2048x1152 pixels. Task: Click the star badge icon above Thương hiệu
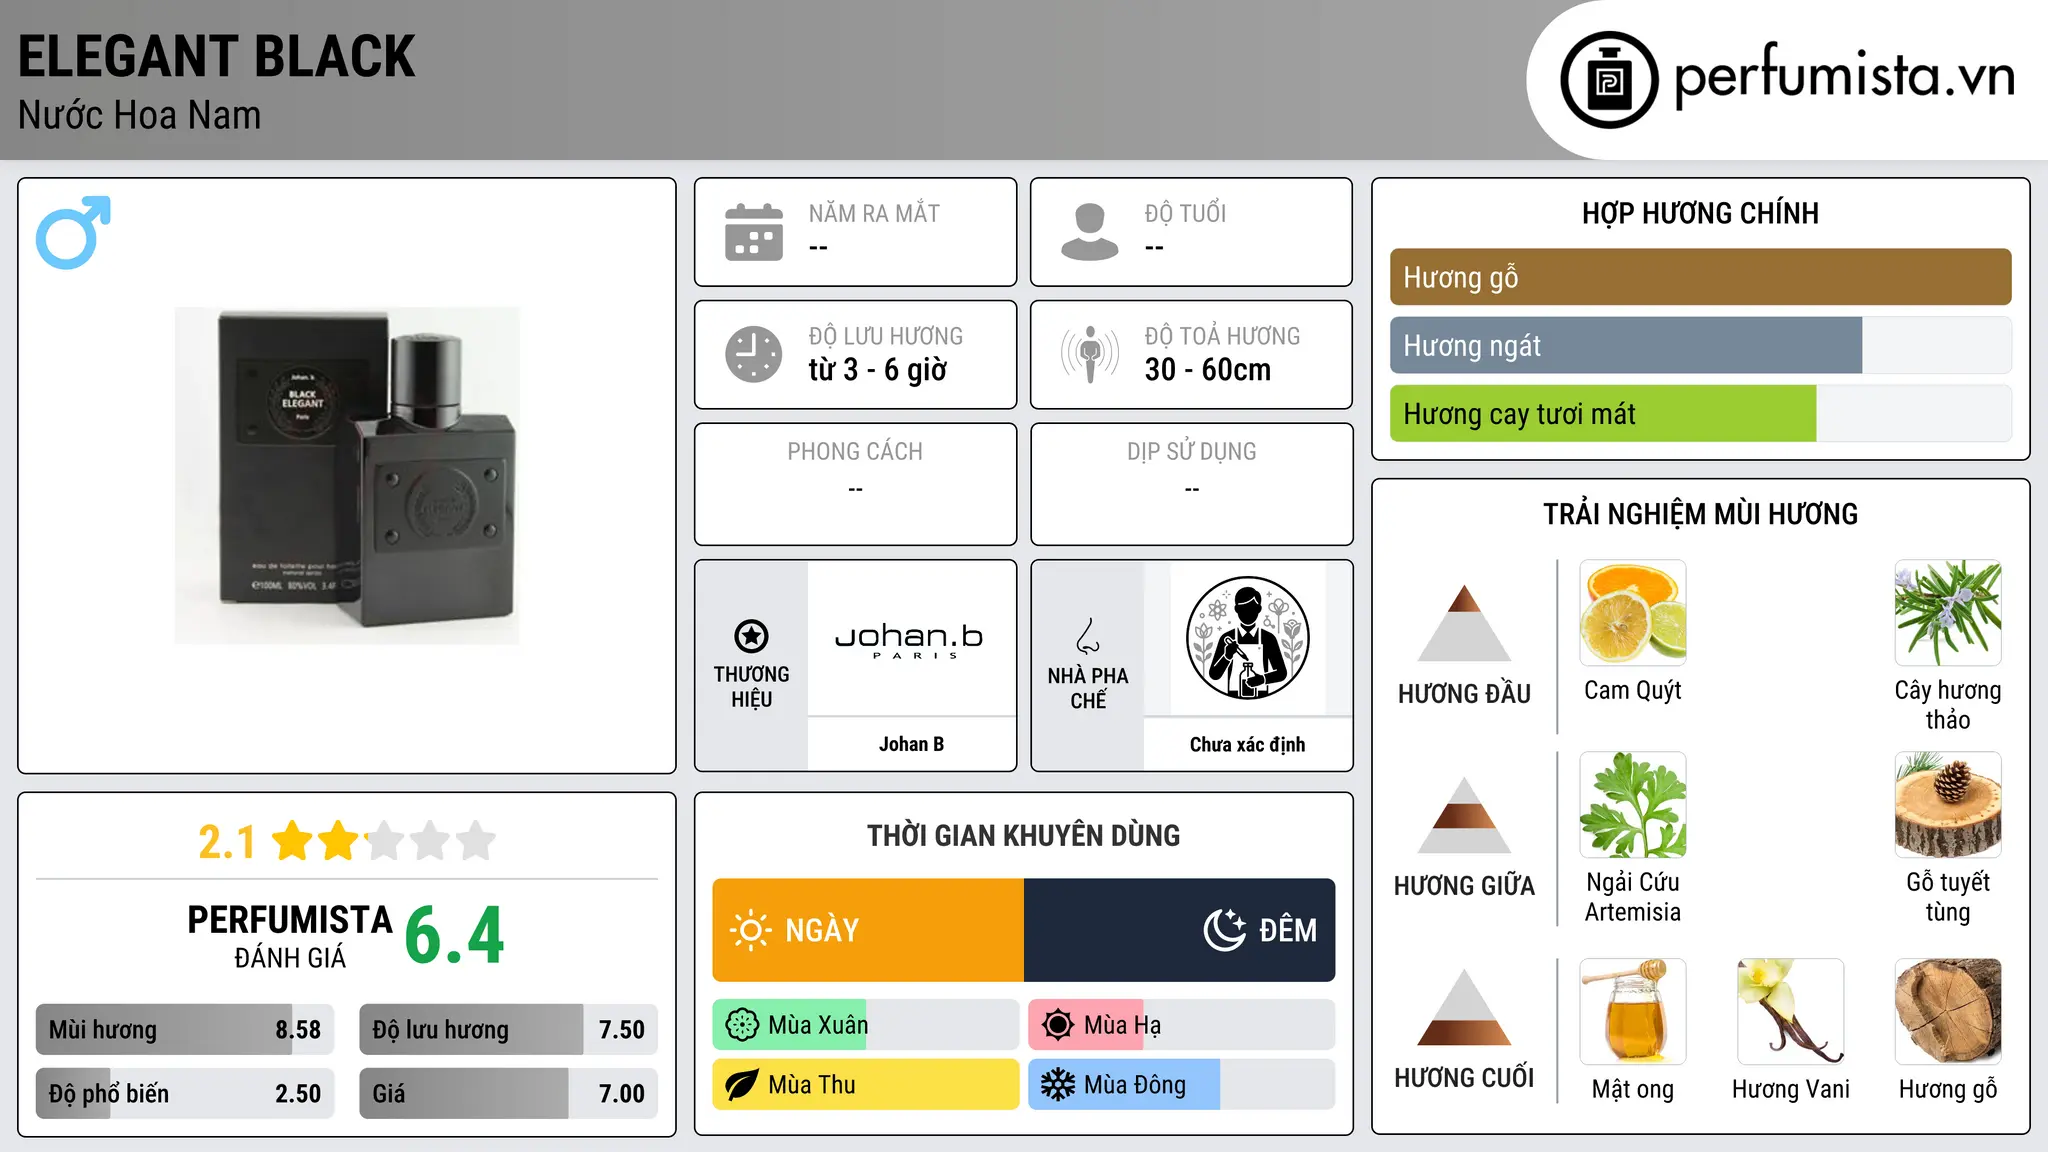click(751, 636)
